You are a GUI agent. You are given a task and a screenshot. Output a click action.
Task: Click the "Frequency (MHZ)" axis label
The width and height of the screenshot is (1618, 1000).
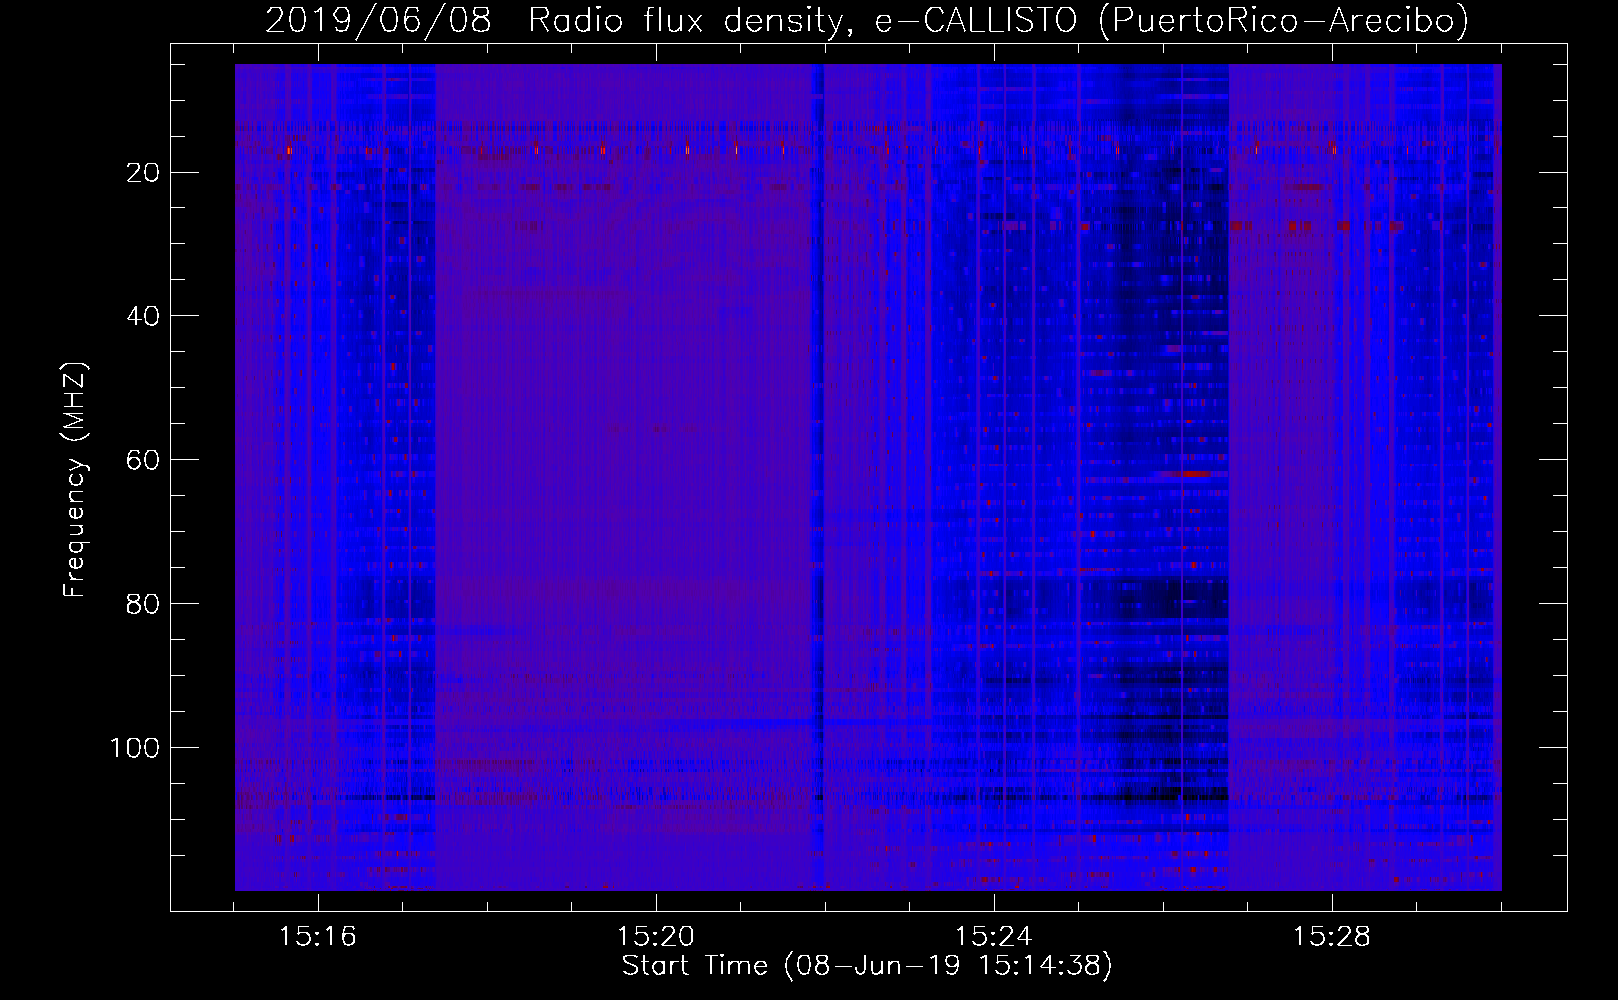click(x=75, y=480)
